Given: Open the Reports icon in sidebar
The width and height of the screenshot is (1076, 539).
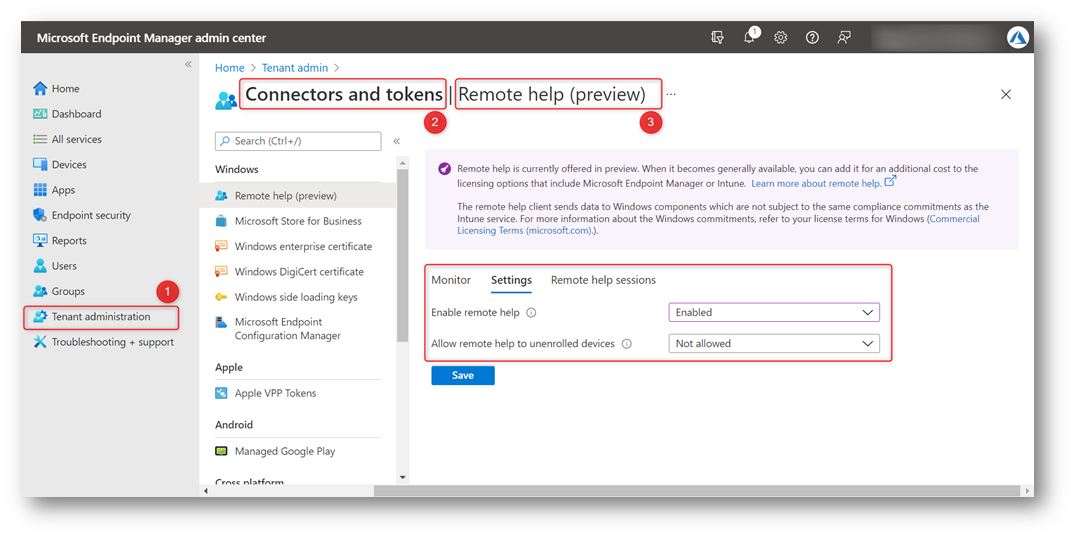Looking at the screenshot, I should [x=40, y=241].
